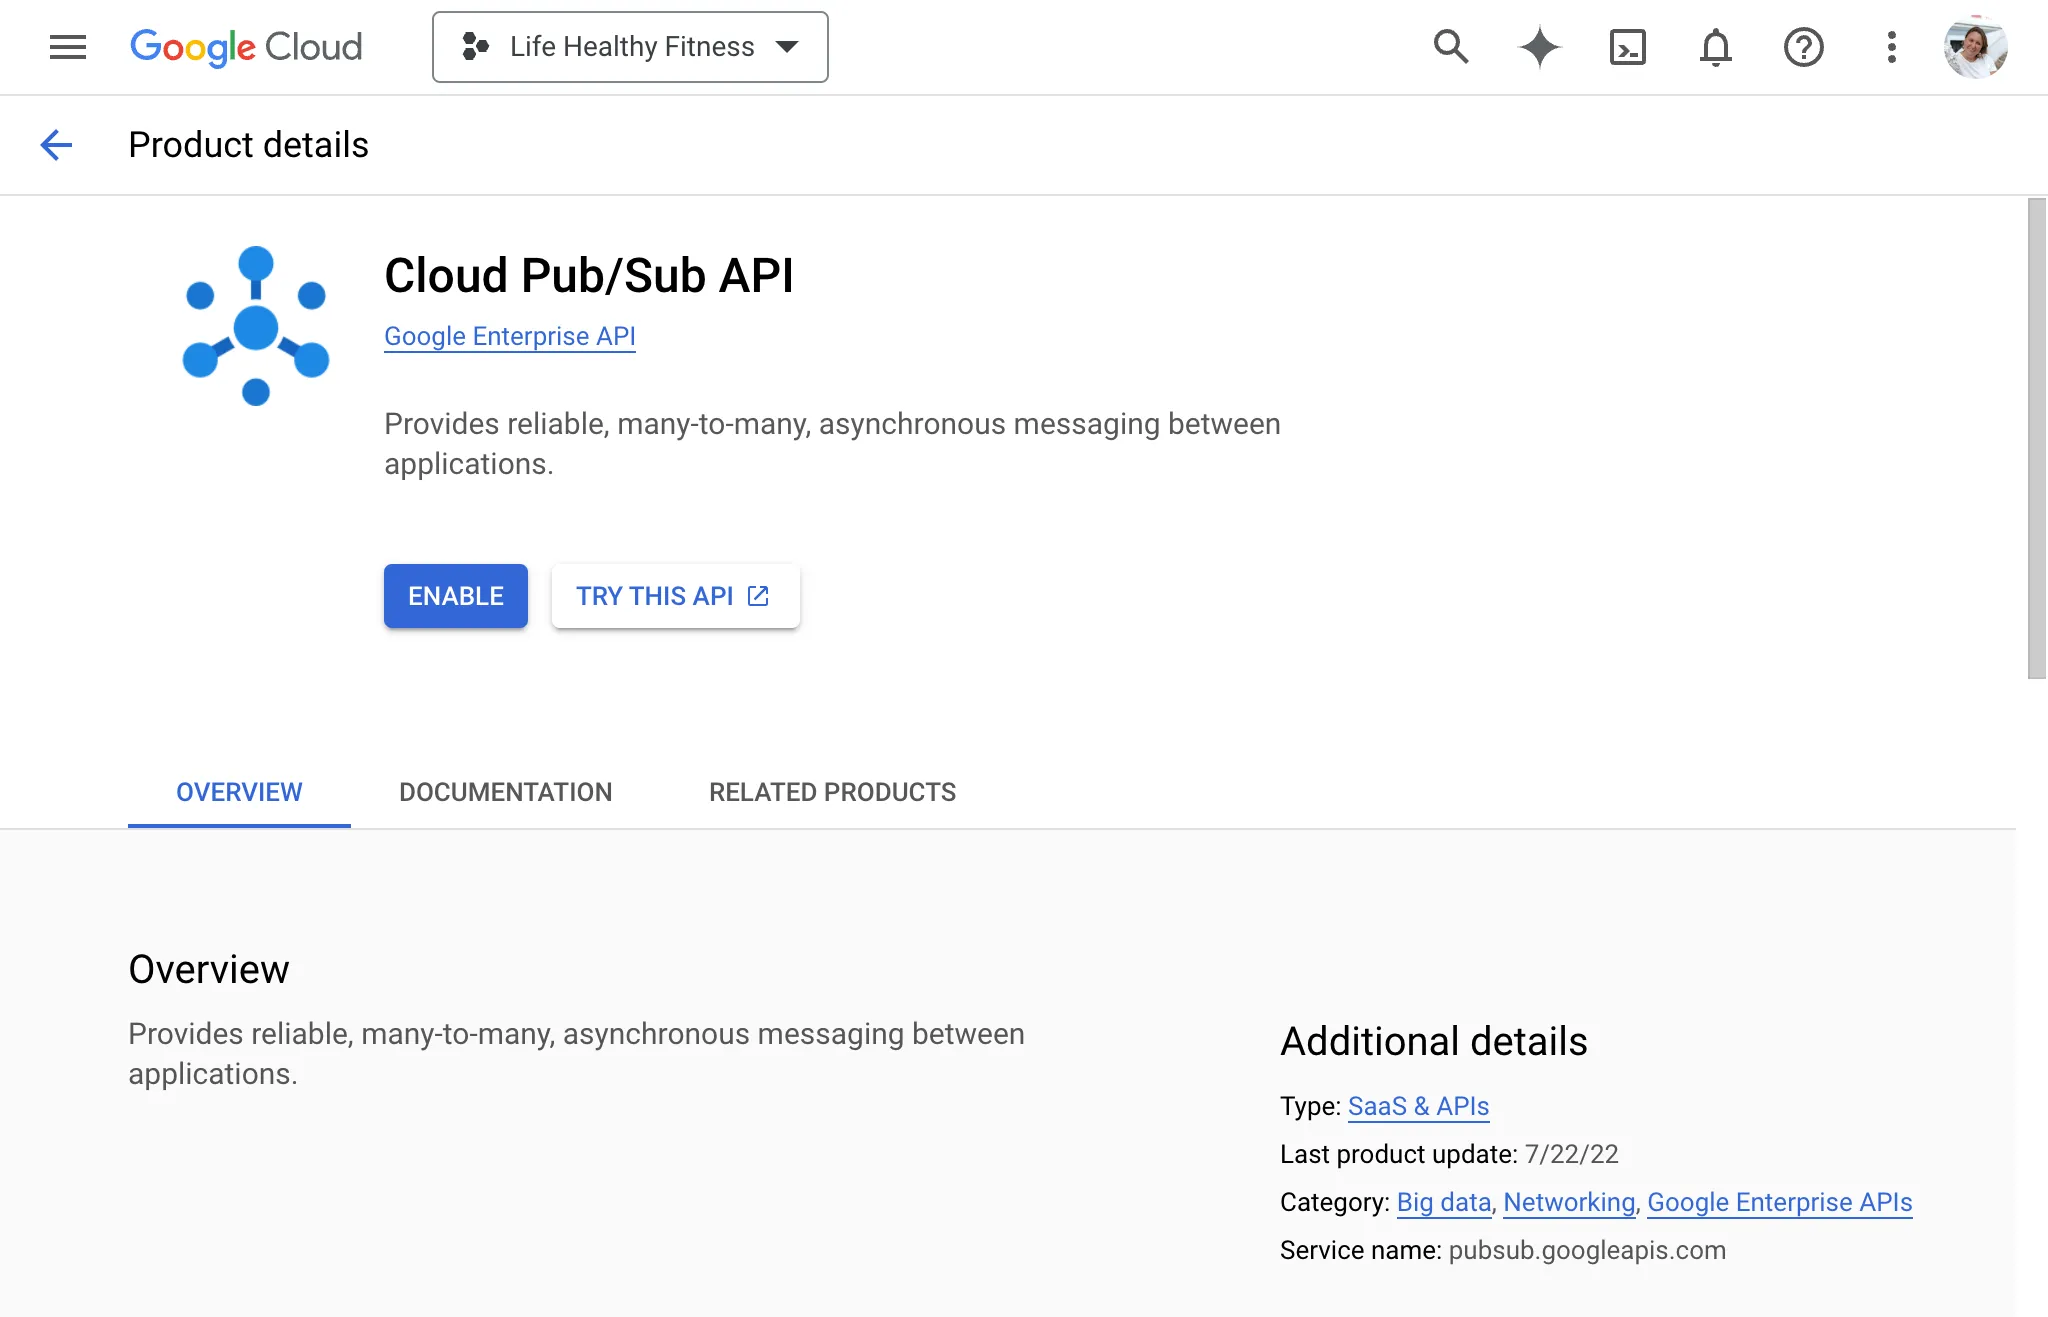Click the Try This API button
Image resolution: width=2048 pixels, height=1317 pixels.
pos(675,596)
